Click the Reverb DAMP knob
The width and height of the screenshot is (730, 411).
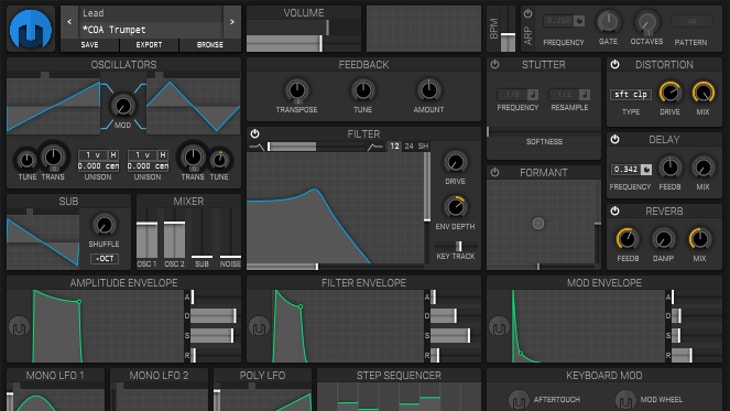click(x=663, y=239)
